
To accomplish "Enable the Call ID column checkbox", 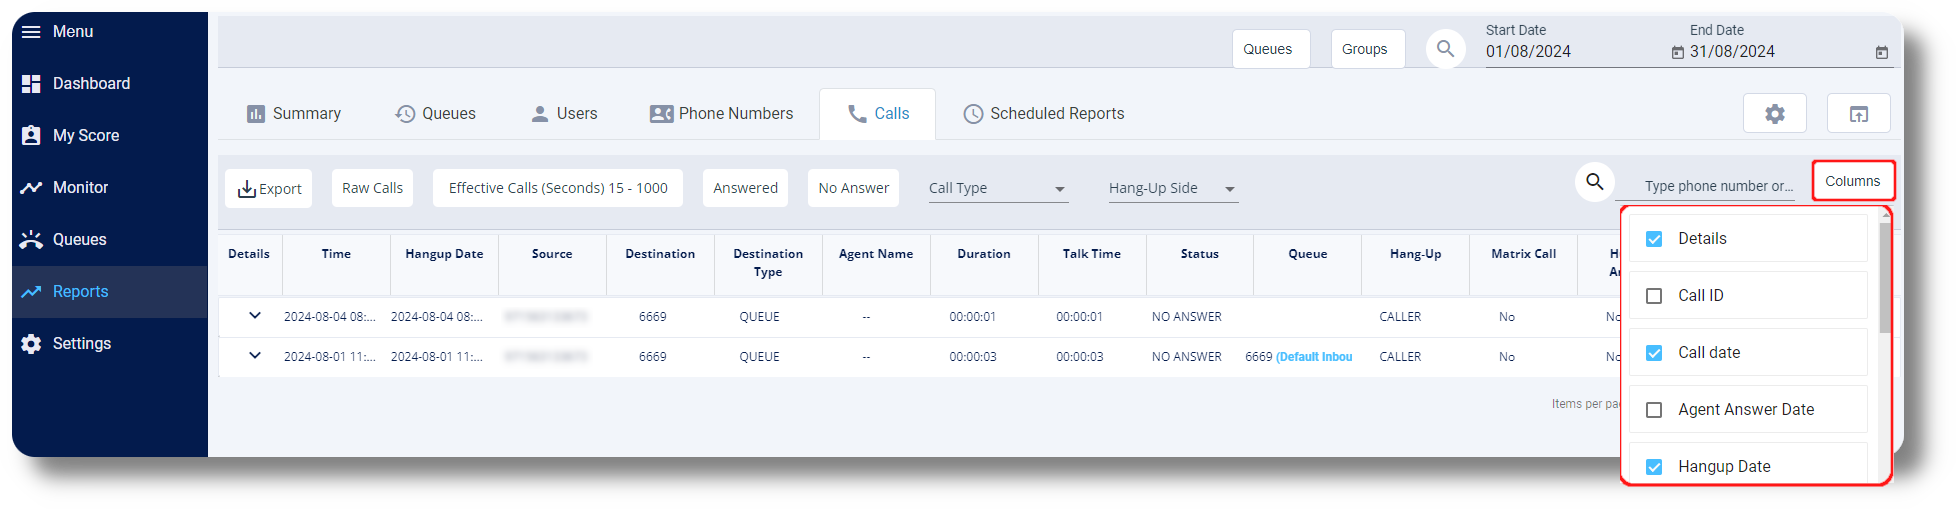I will pos(1654,296).
